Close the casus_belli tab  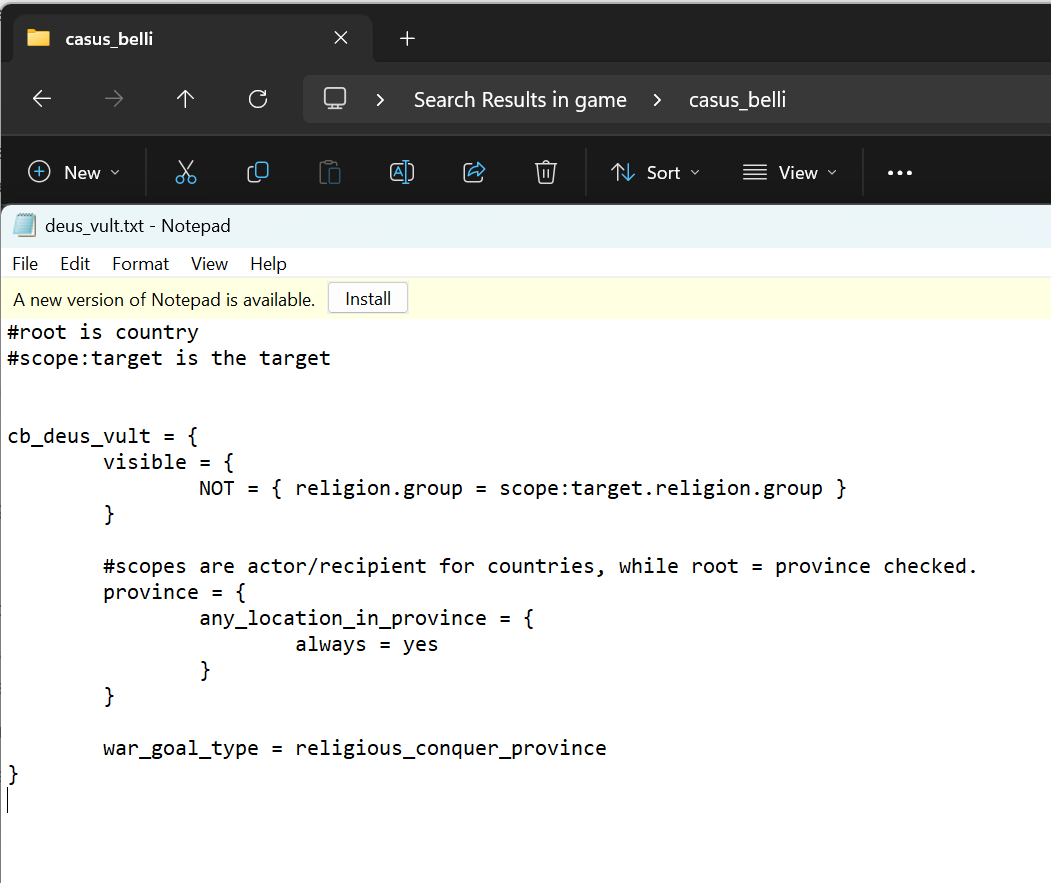[x=341, y=38]
